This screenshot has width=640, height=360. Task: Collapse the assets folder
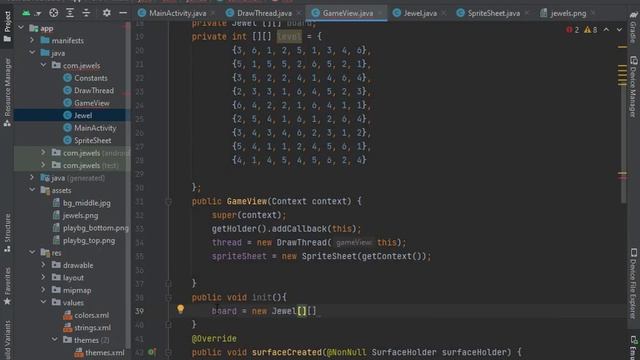pos(32,190)
